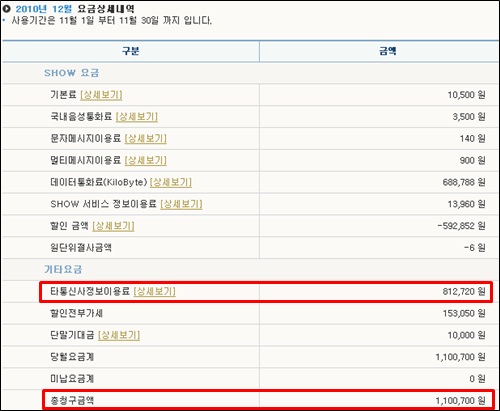Click the 미납요금계 row label
The image size is (500, 411).
click(72, 379)
